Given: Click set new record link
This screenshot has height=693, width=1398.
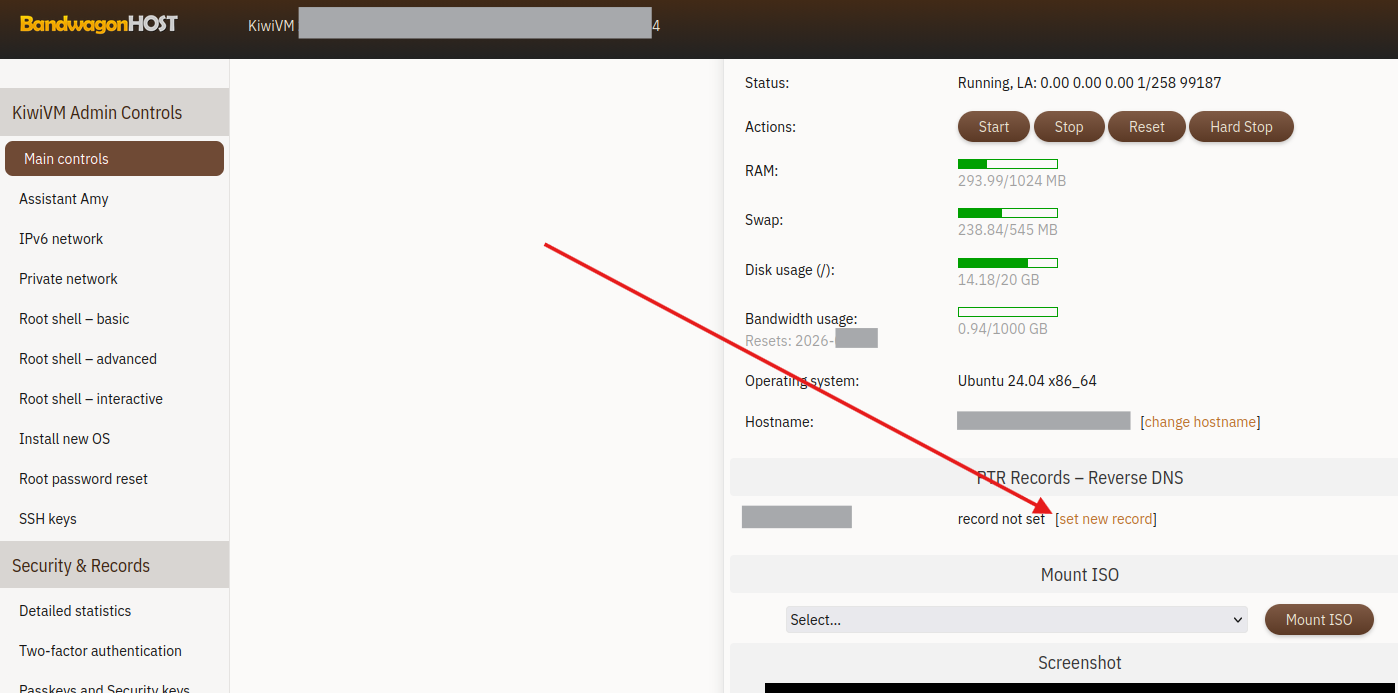Looking at the screenshot, I should (1106, 519).
